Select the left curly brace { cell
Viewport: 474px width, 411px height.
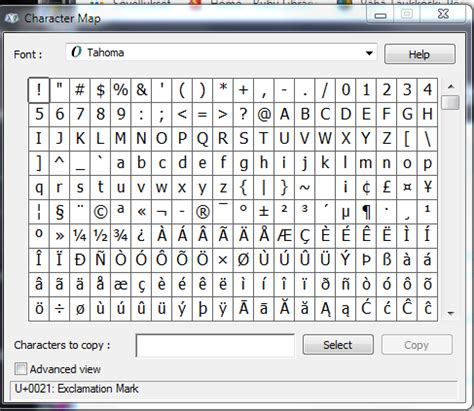tap(243, 187)
